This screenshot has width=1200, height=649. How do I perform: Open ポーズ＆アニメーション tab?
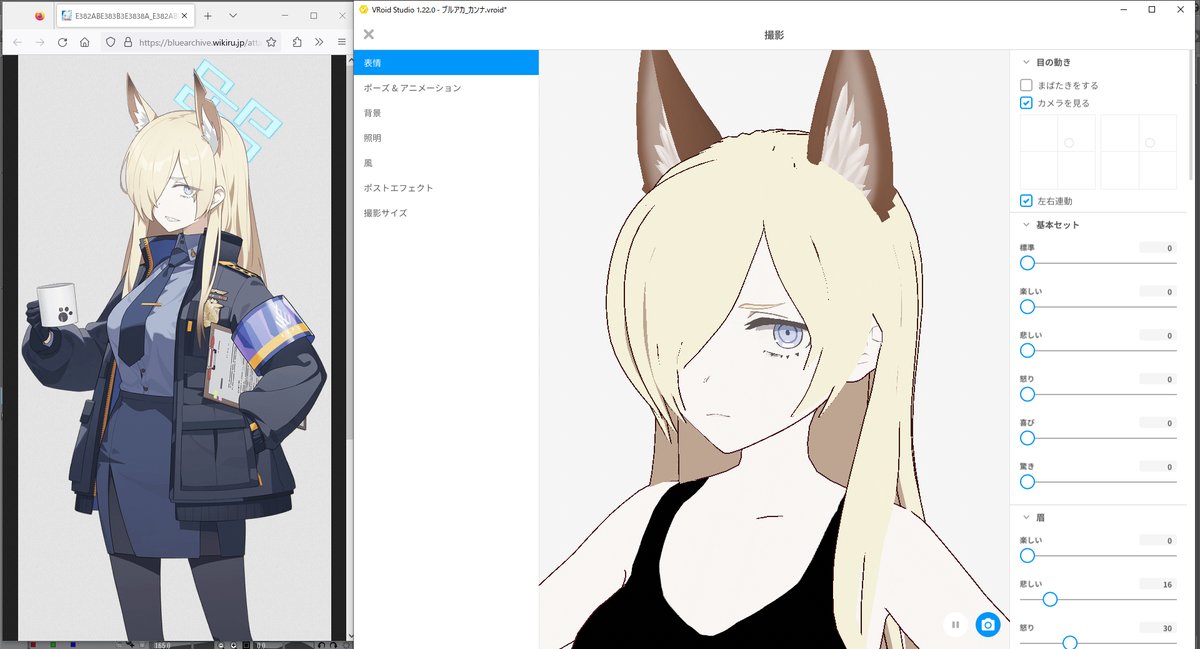(x=446, y=88)
